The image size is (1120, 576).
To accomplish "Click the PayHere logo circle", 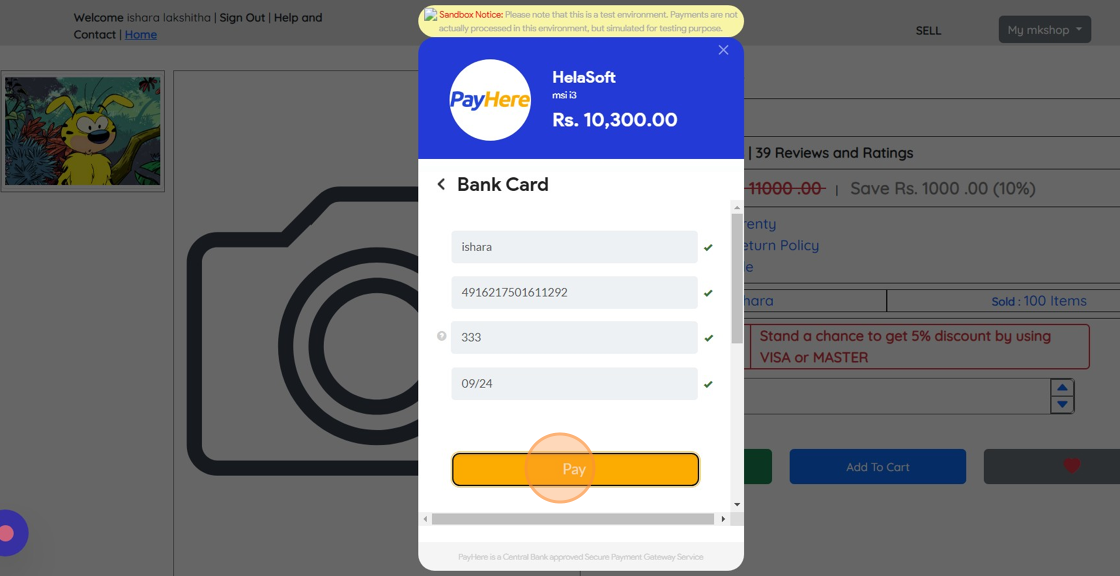I will [490, 99].
